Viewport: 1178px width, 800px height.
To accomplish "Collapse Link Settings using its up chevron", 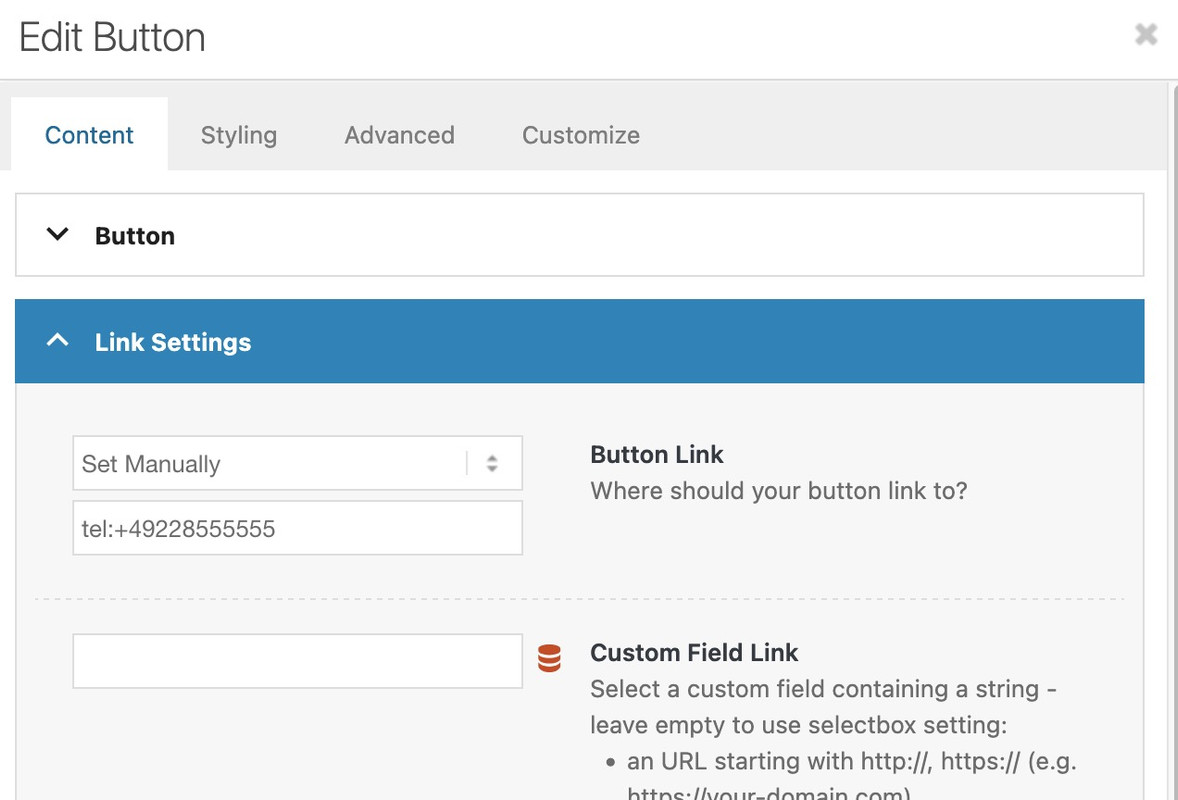I will click(57, 341).
